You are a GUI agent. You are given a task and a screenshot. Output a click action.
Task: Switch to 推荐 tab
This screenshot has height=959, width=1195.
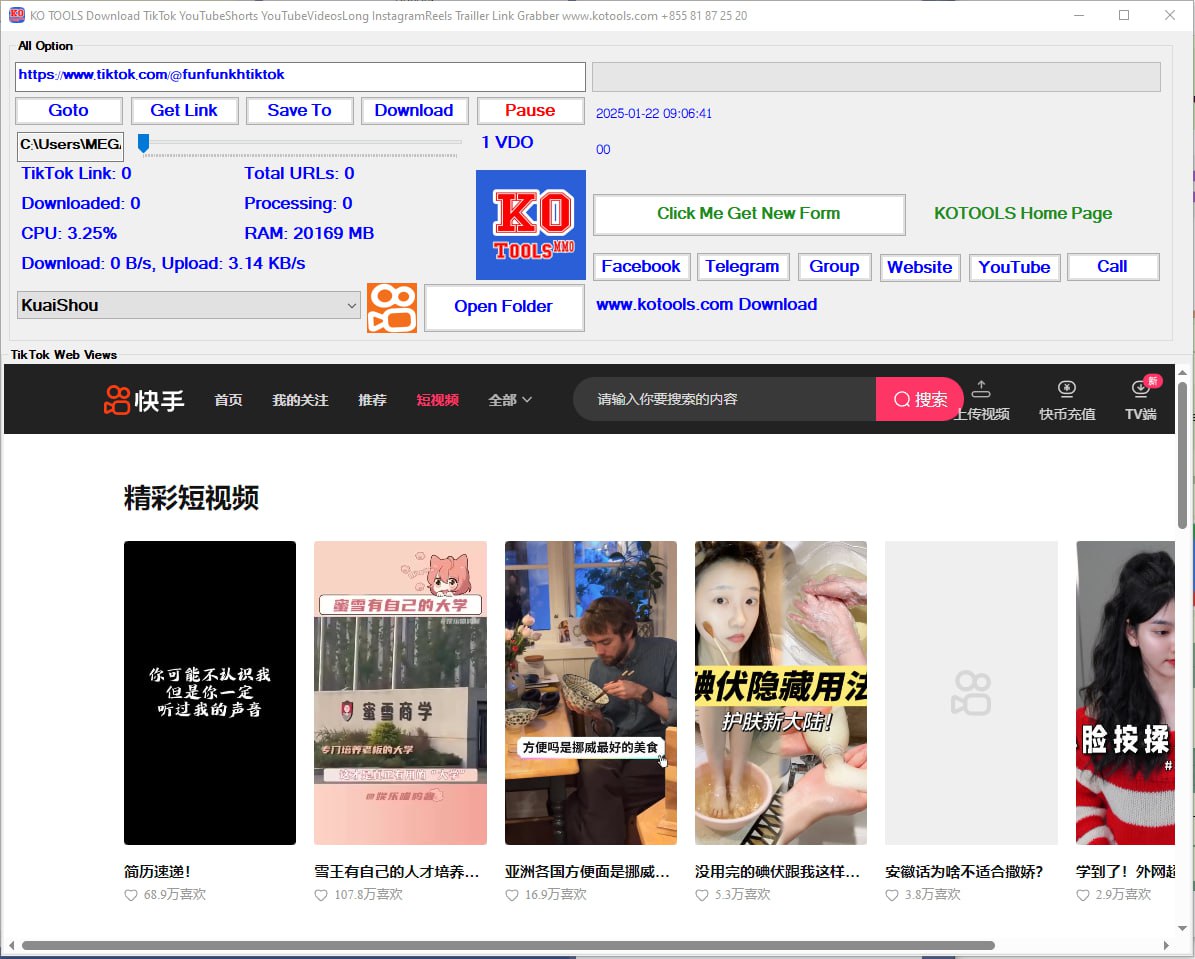coord(372,399)
